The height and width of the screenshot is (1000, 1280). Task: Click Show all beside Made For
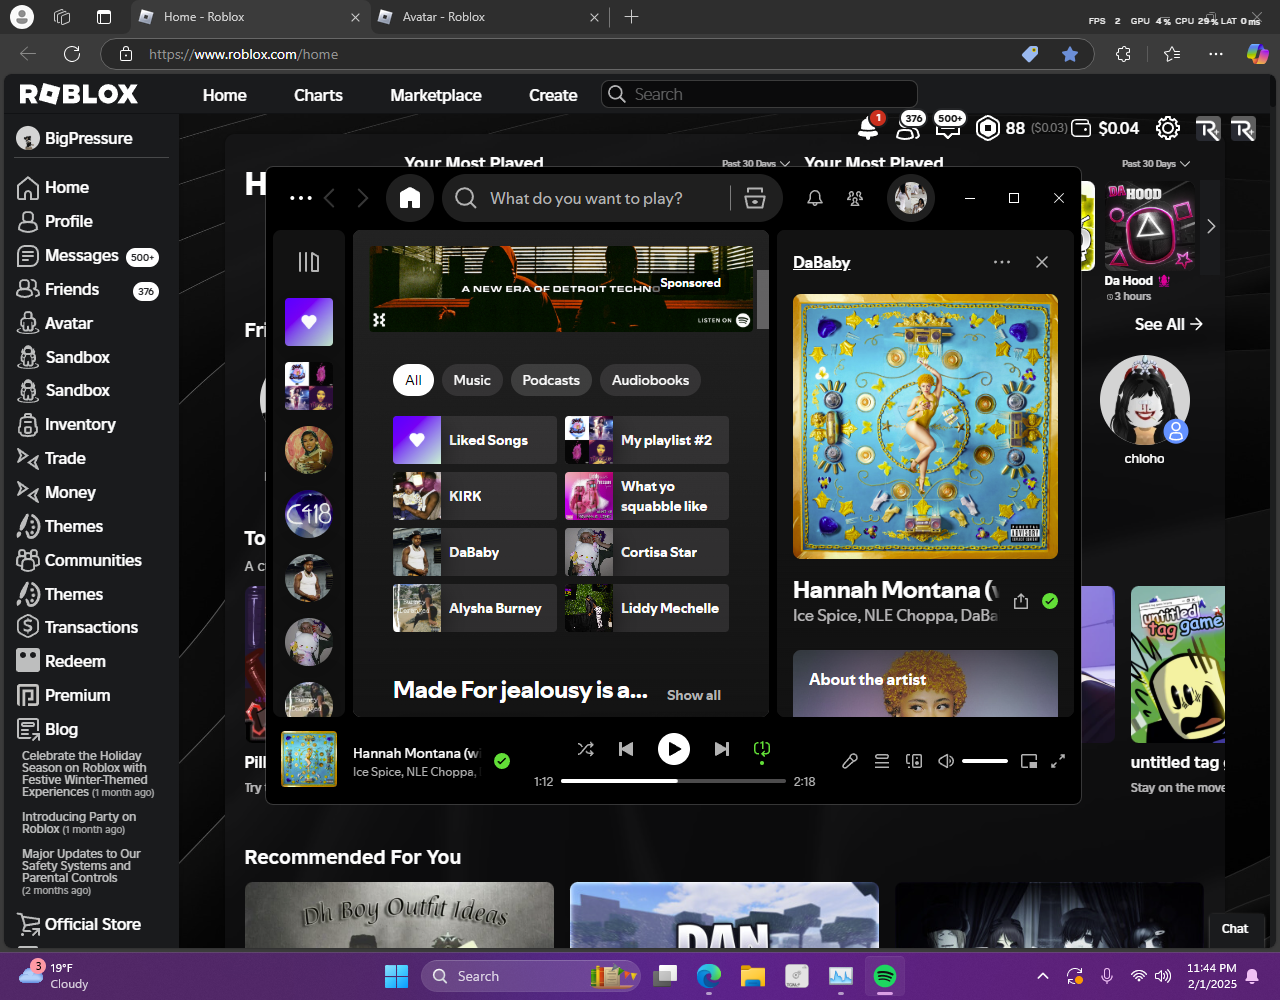pyautogui.click(x=694, y=695)
